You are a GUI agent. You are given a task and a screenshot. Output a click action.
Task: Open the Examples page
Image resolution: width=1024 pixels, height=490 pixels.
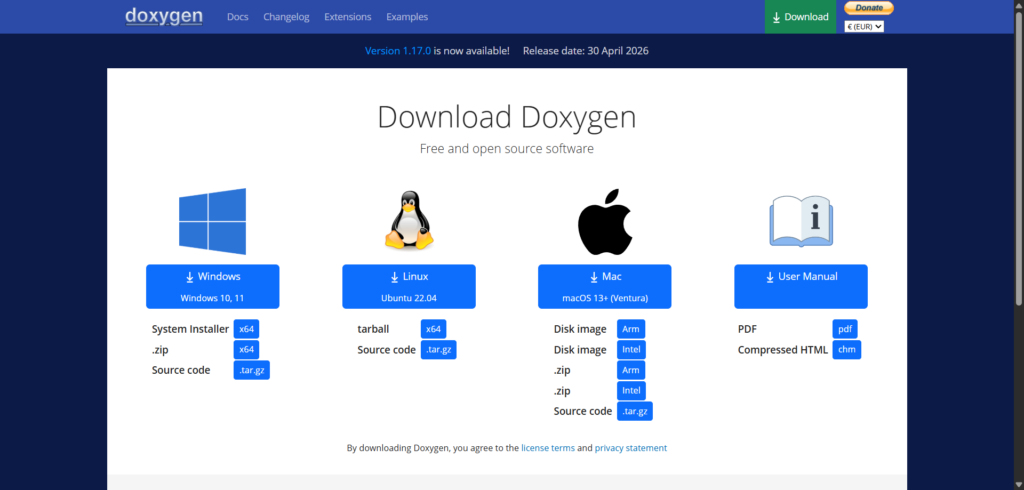407,17
